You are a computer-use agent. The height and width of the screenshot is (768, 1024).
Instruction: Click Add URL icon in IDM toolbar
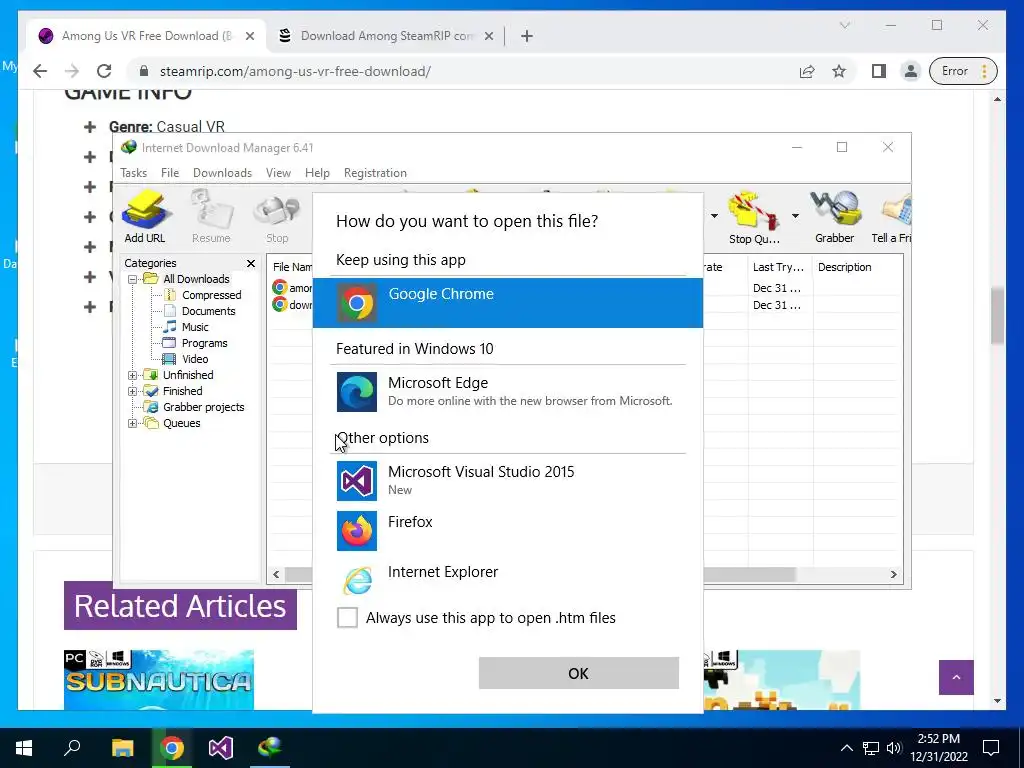point(145,217)
